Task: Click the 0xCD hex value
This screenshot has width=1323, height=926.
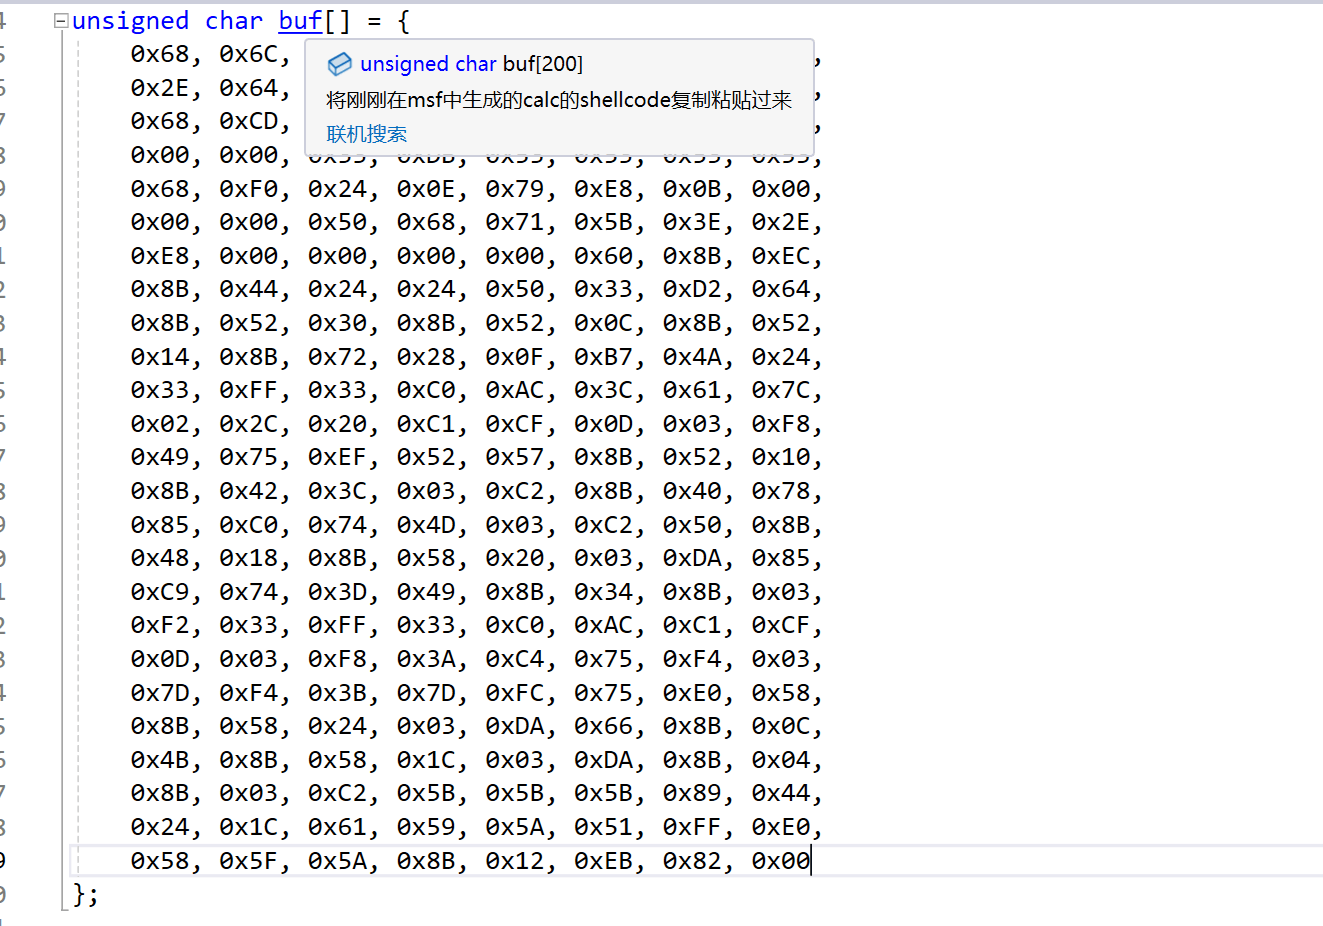Action: [x=248, y=121]
